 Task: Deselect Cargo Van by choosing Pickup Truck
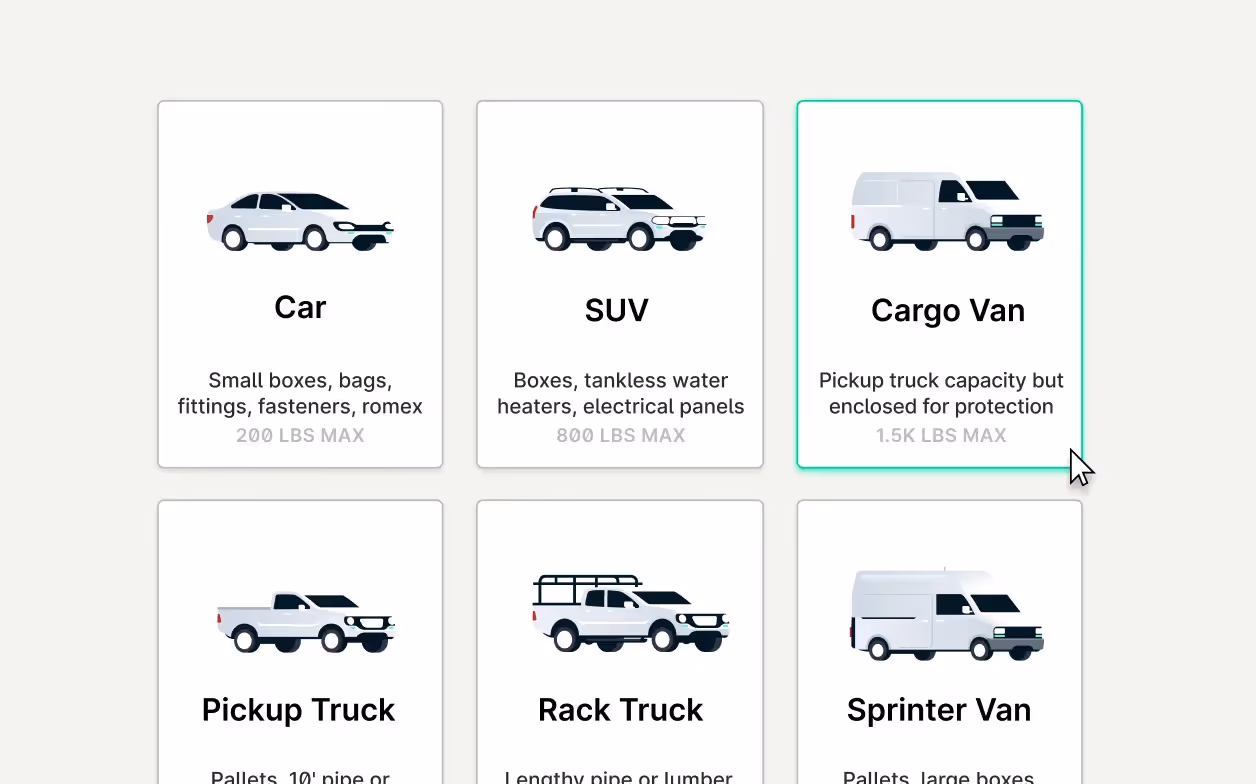(x=300, y=640)
